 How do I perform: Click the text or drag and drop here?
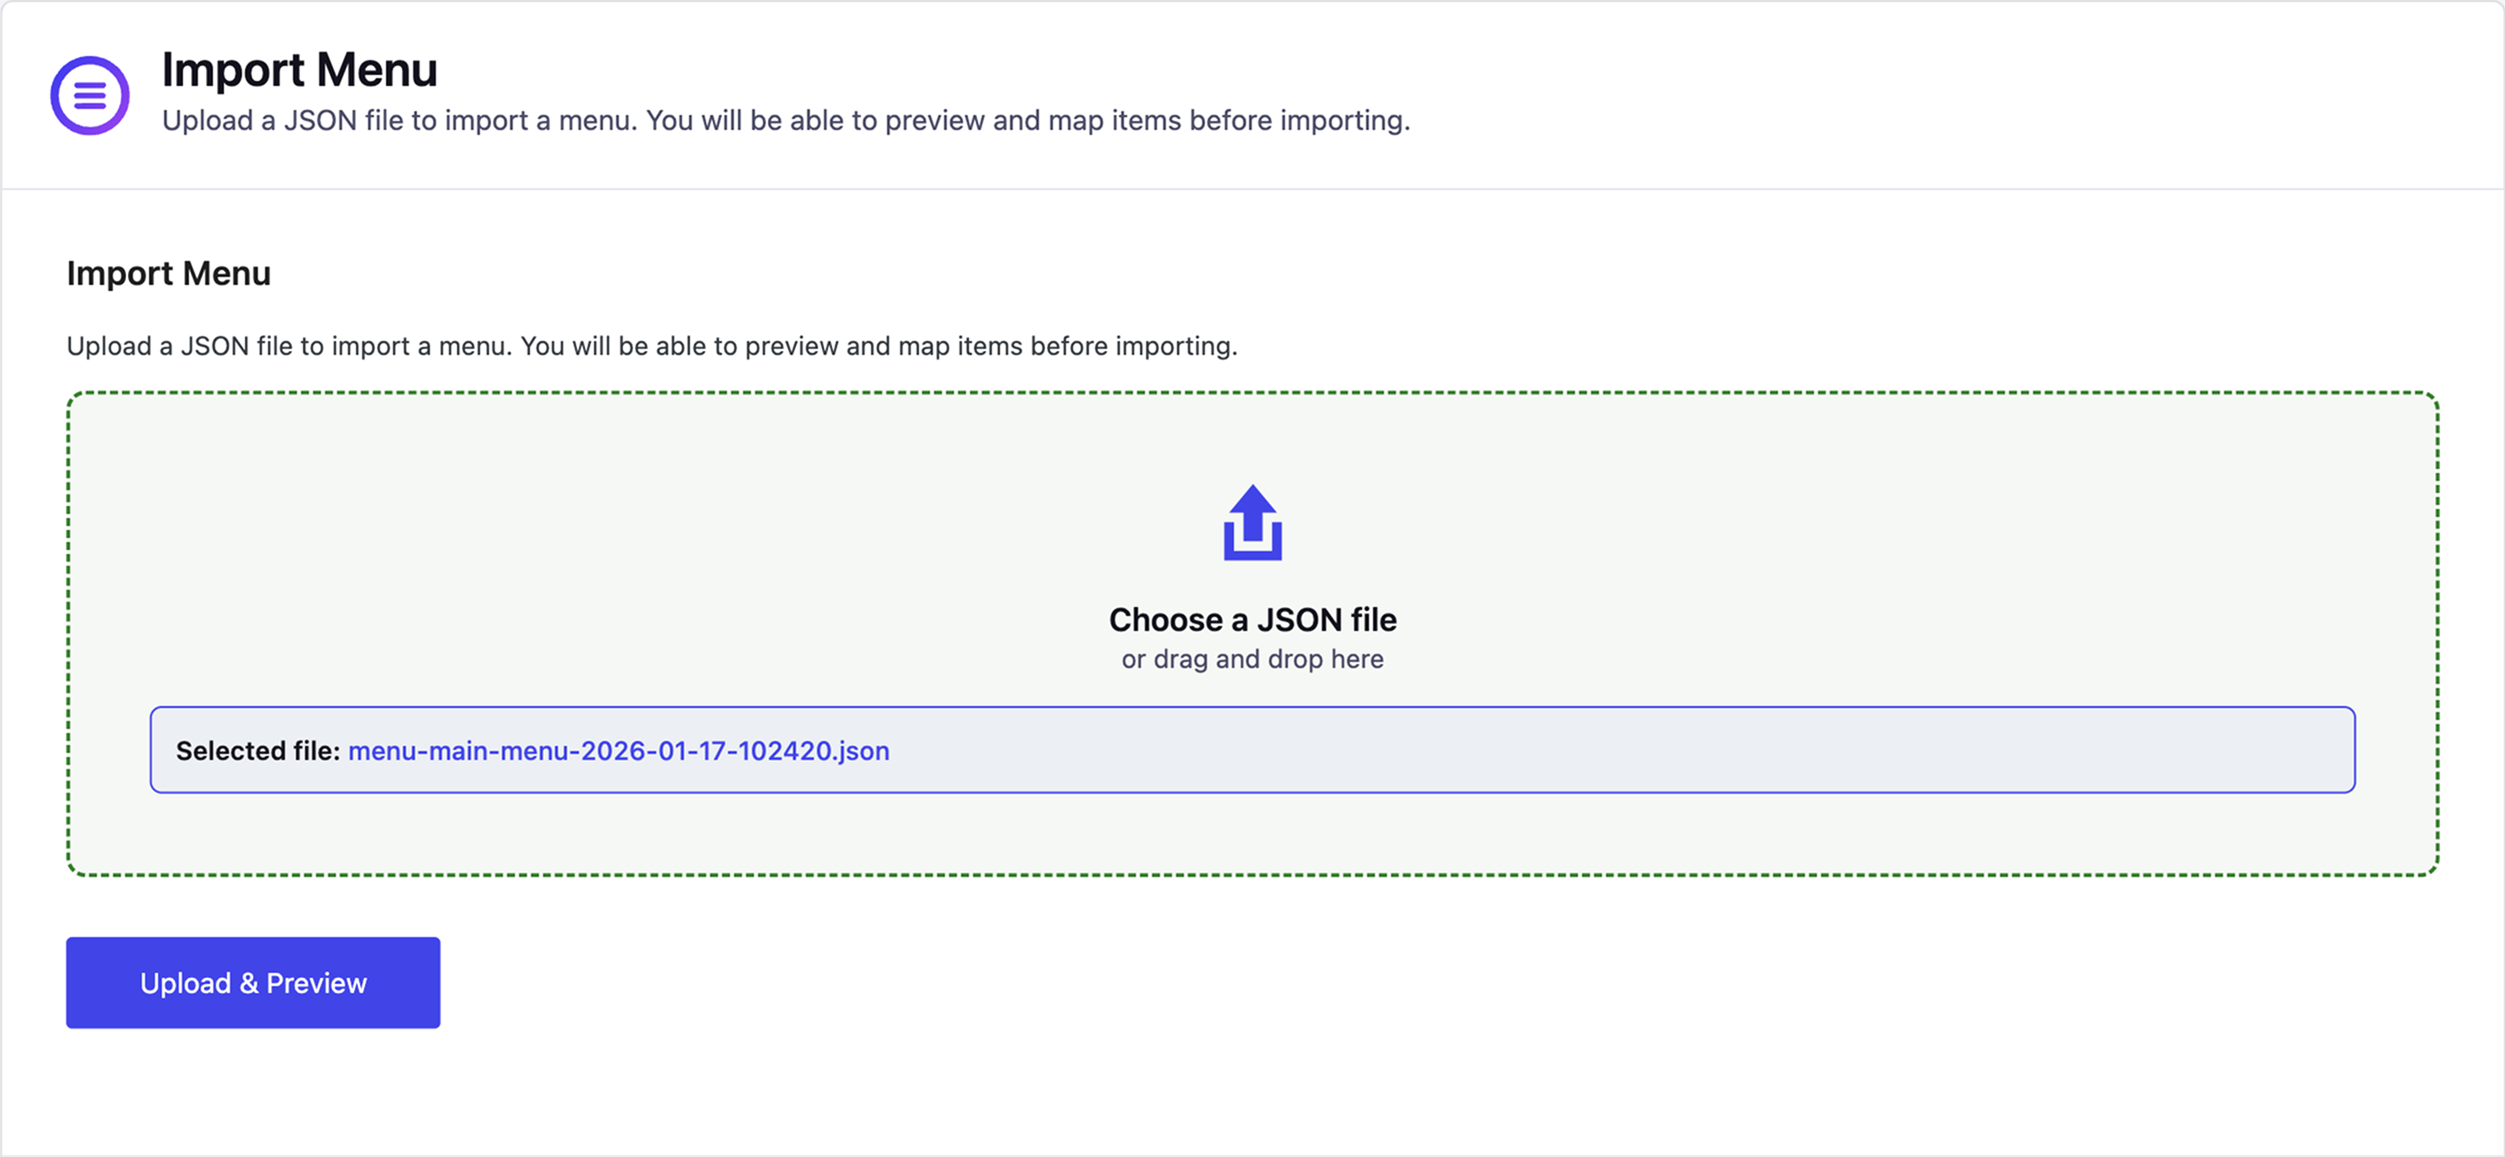pyautogui.click(x=1253, y=658)
